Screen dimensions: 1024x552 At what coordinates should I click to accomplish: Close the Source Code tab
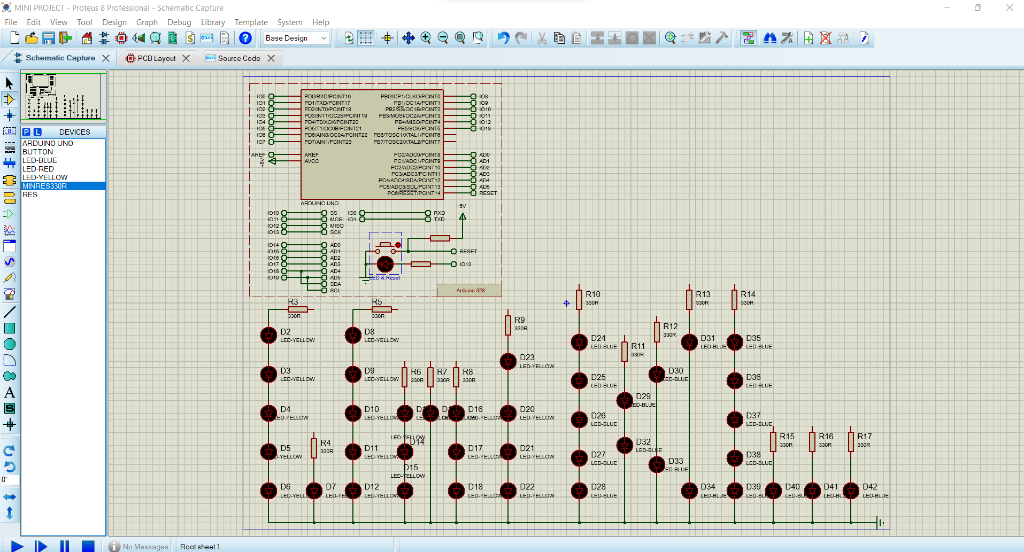(271, 58)
